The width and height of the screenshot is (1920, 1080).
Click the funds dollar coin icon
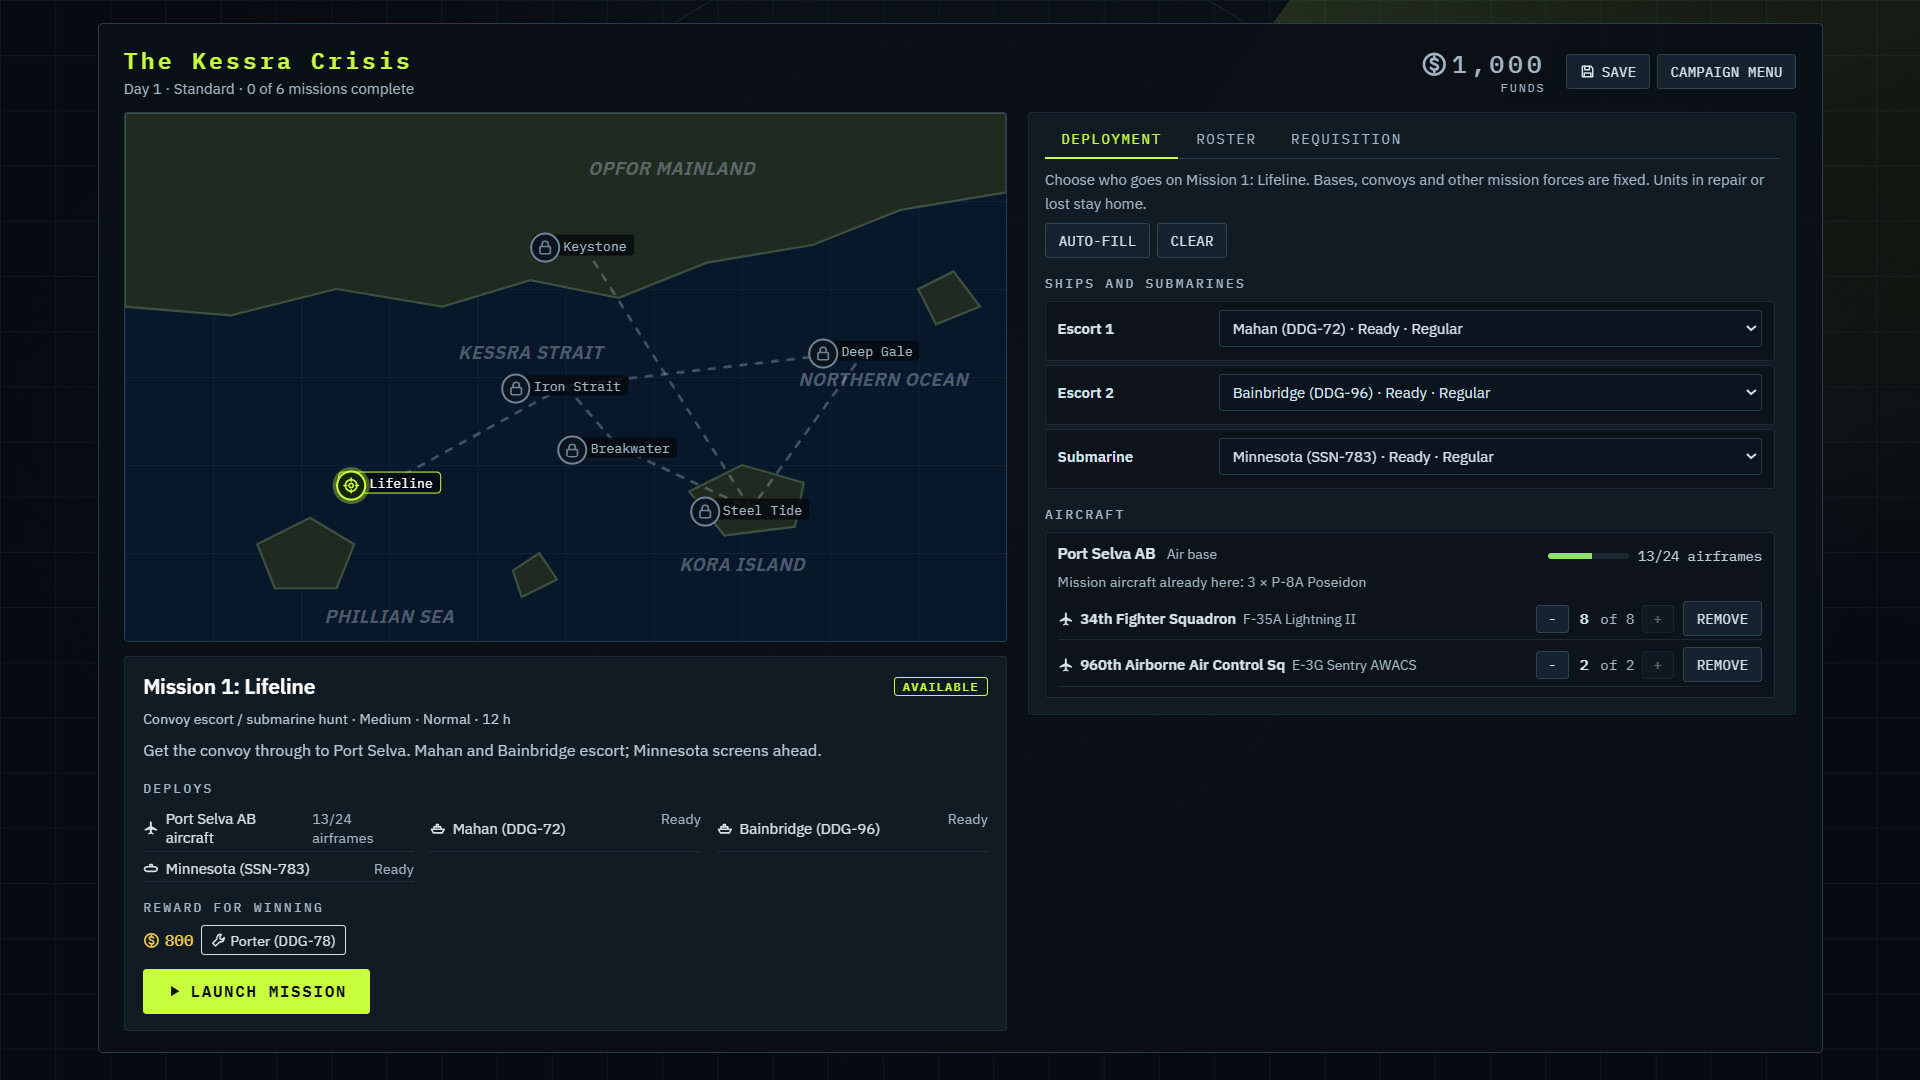(1434, 65)
